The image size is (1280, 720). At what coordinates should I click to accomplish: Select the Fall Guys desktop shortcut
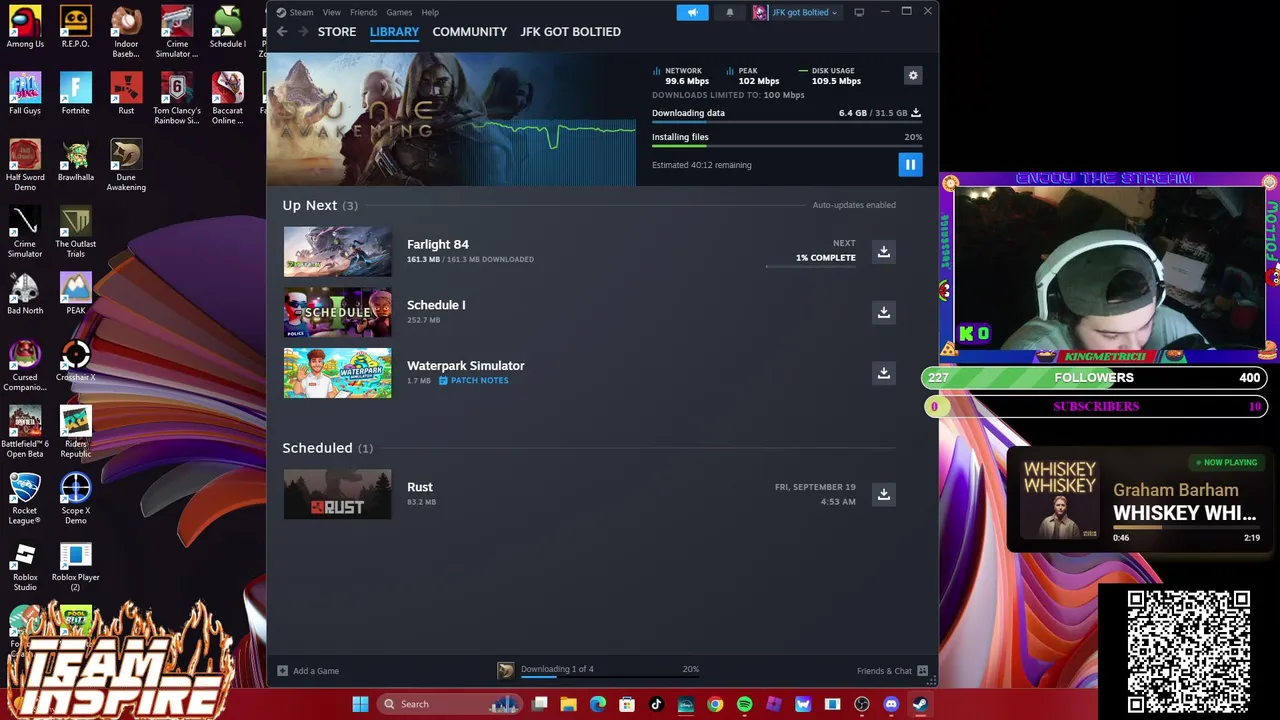[25, 94]
